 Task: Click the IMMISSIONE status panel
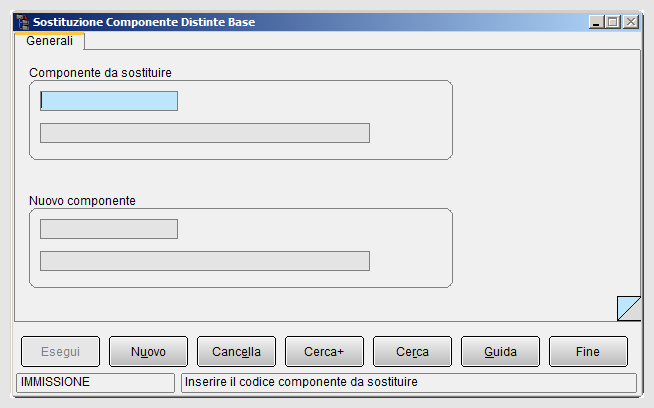click(96, 383)
